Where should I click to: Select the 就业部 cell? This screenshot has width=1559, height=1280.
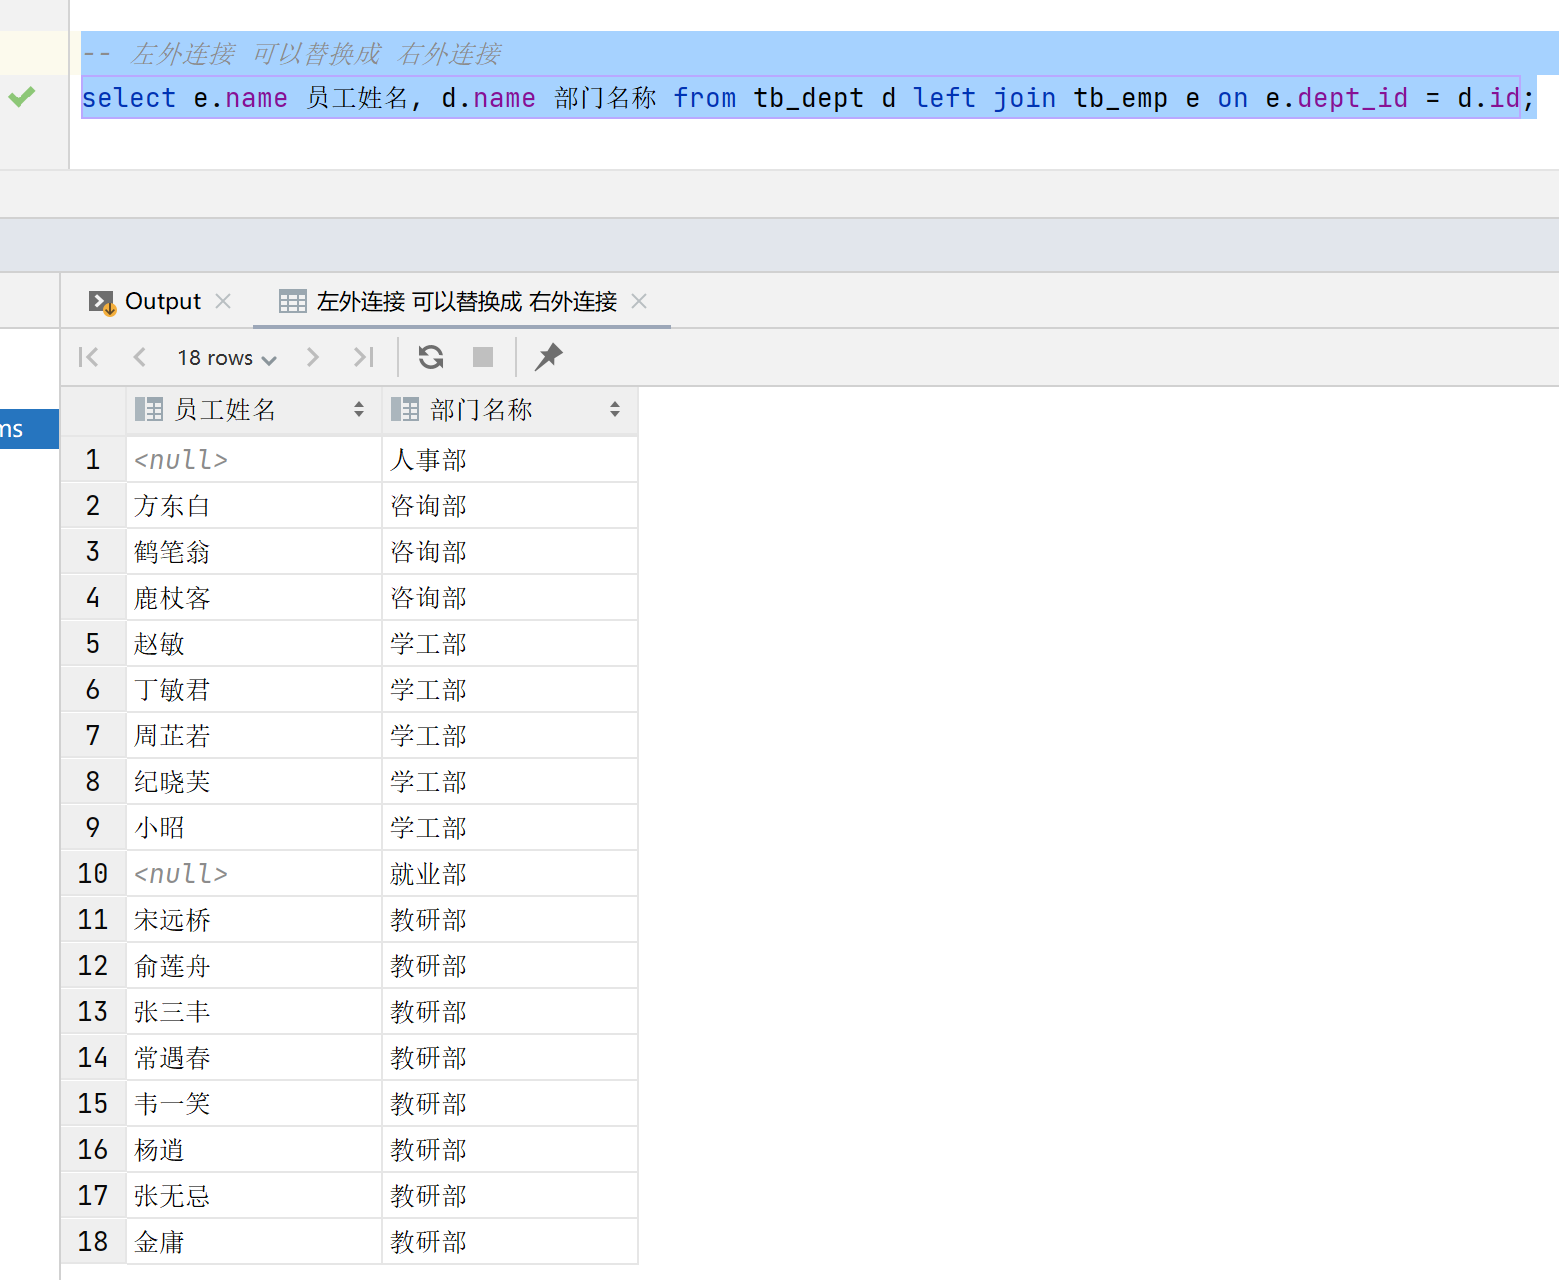510,874
